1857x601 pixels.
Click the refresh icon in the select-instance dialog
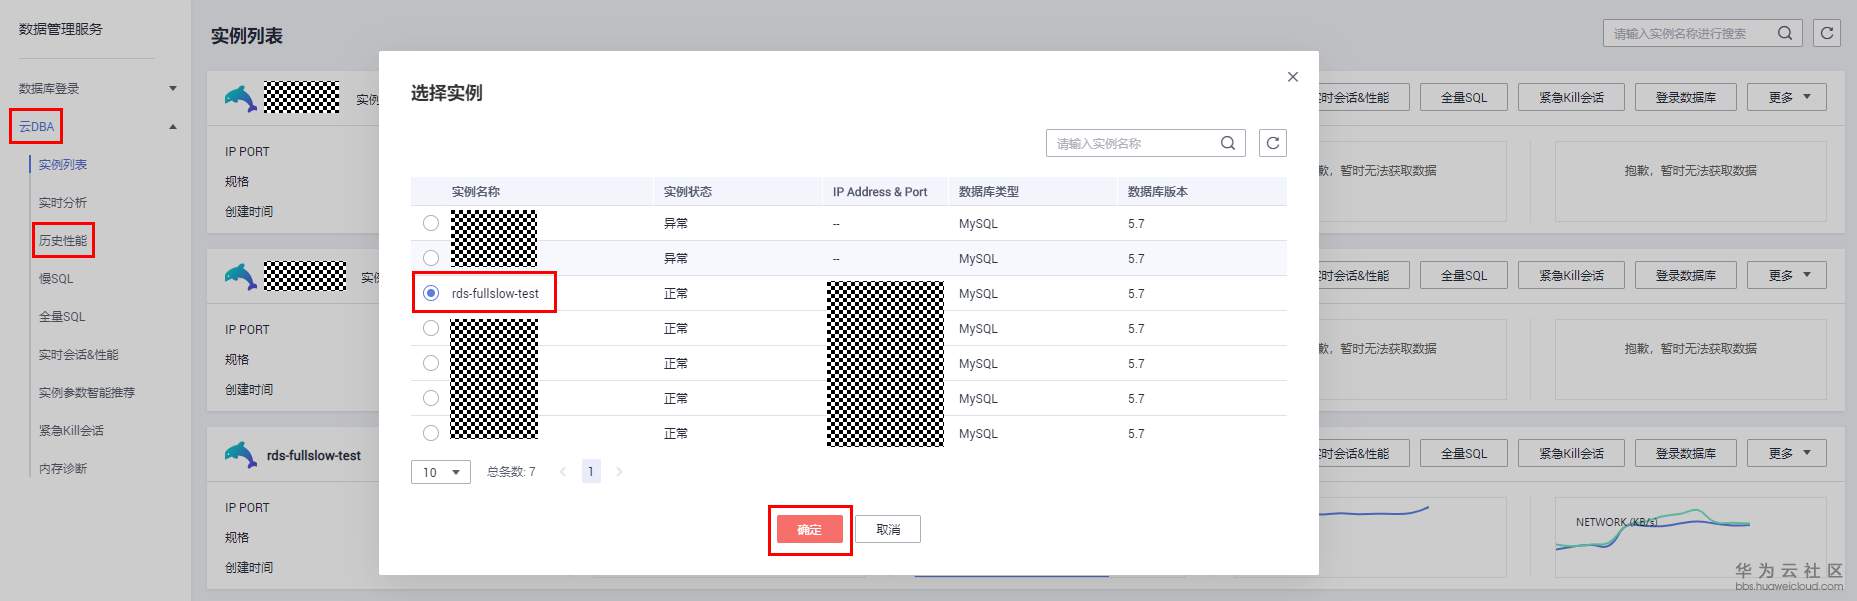1272,143
